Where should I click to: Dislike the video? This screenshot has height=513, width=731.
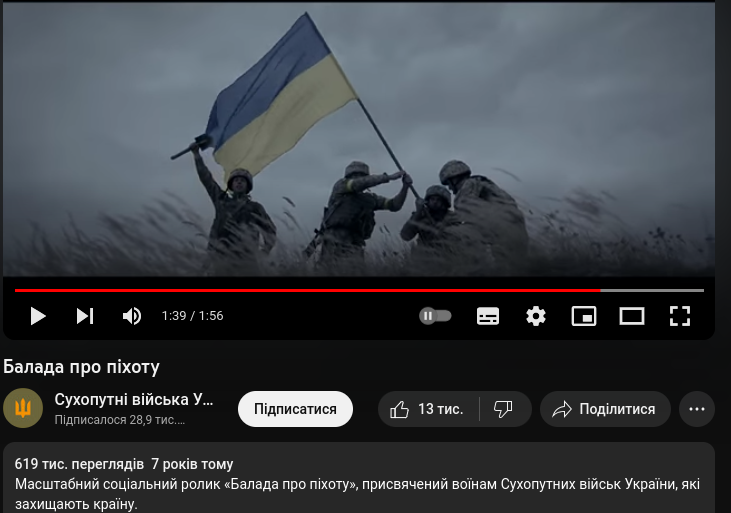(x=504, y=409)
